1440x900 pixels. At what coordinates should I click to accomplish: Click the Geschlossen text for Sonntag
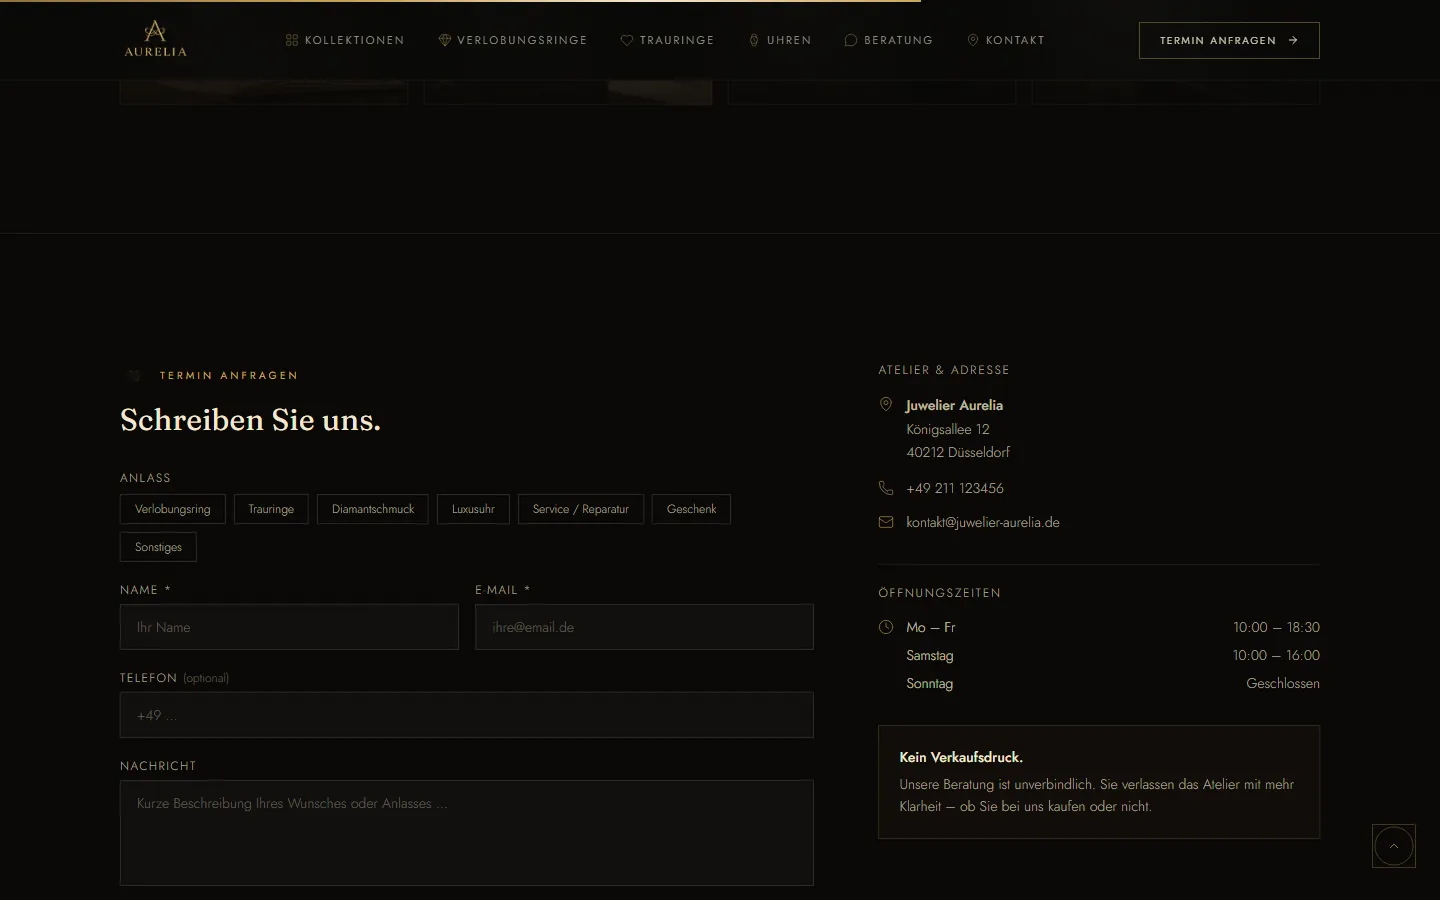(x=1283, y=683)
